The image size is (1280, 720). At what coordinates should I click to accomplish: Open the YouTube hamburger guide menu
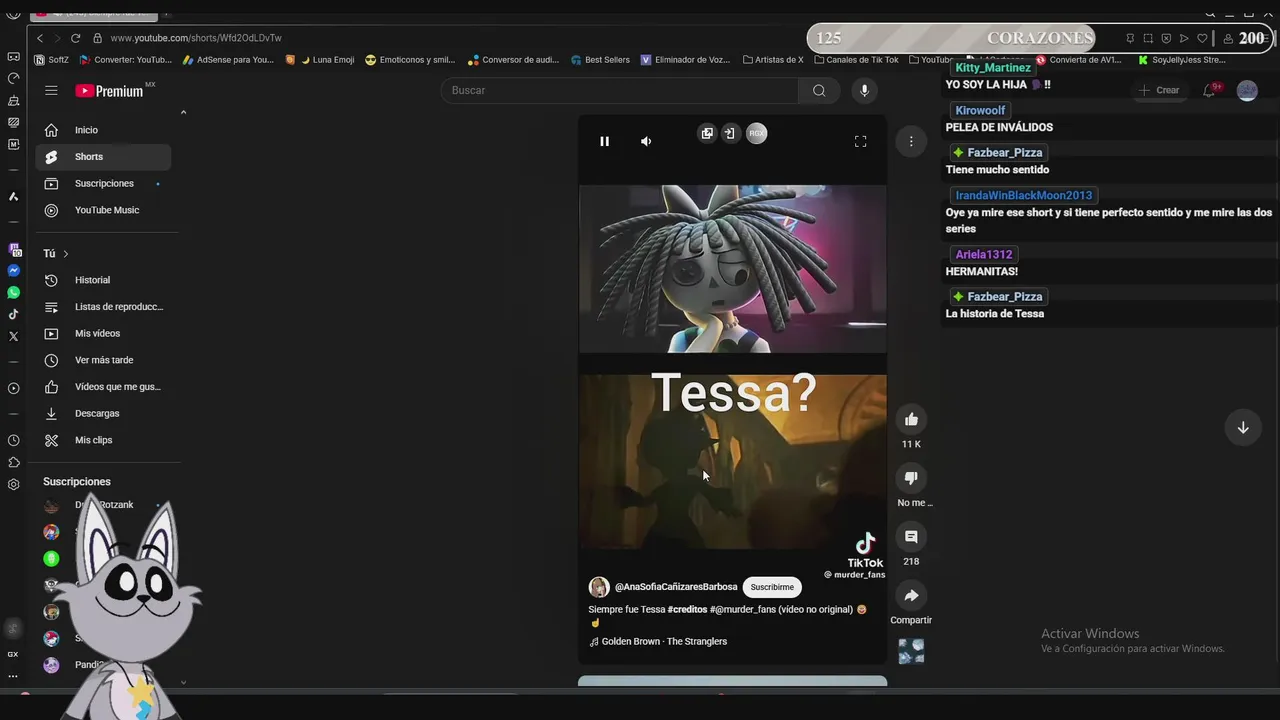pyautogui.click(x=51, y=90)
